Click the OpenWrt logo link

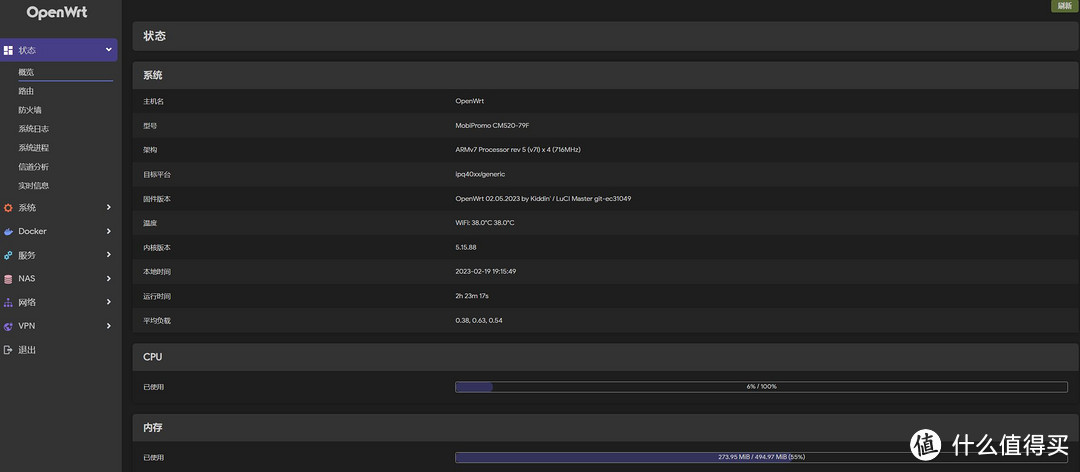pos(57,13)
